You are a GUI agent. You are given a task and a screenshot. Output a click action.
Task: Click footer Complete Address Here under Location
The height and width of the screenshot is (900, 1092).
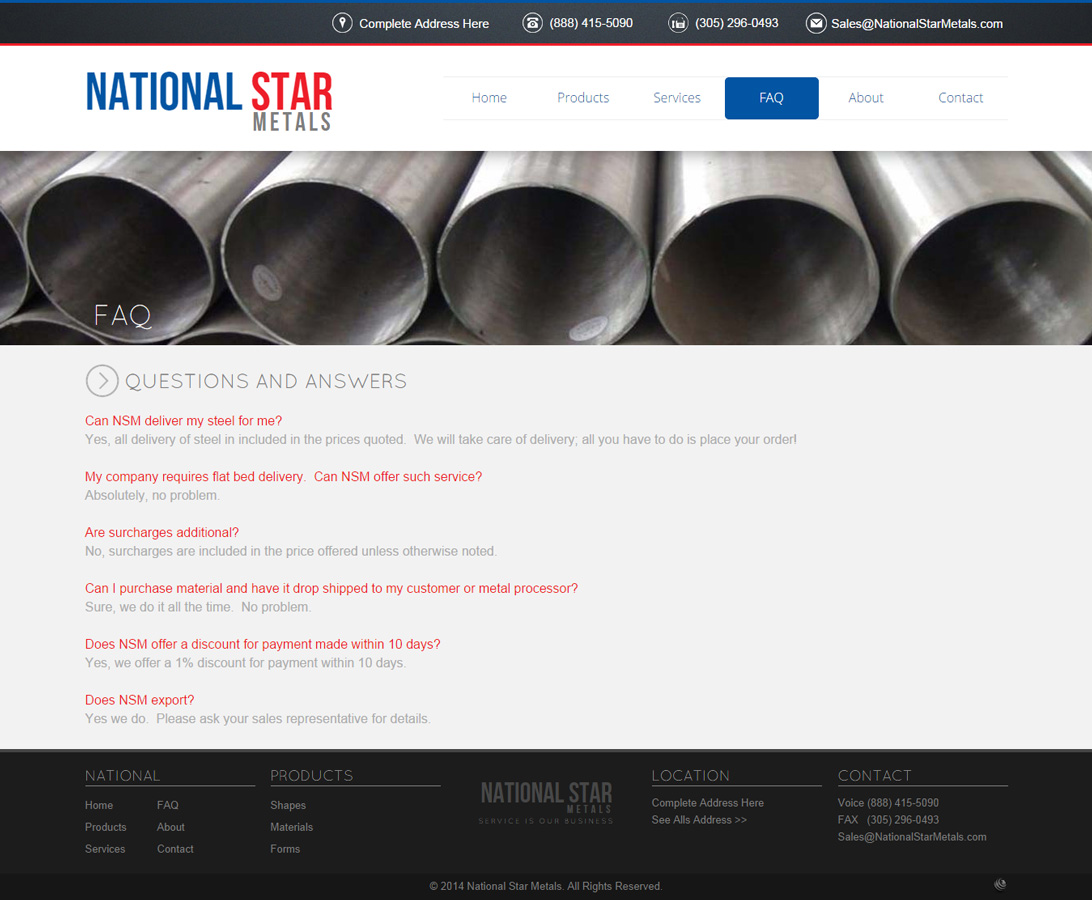(708, 803)
